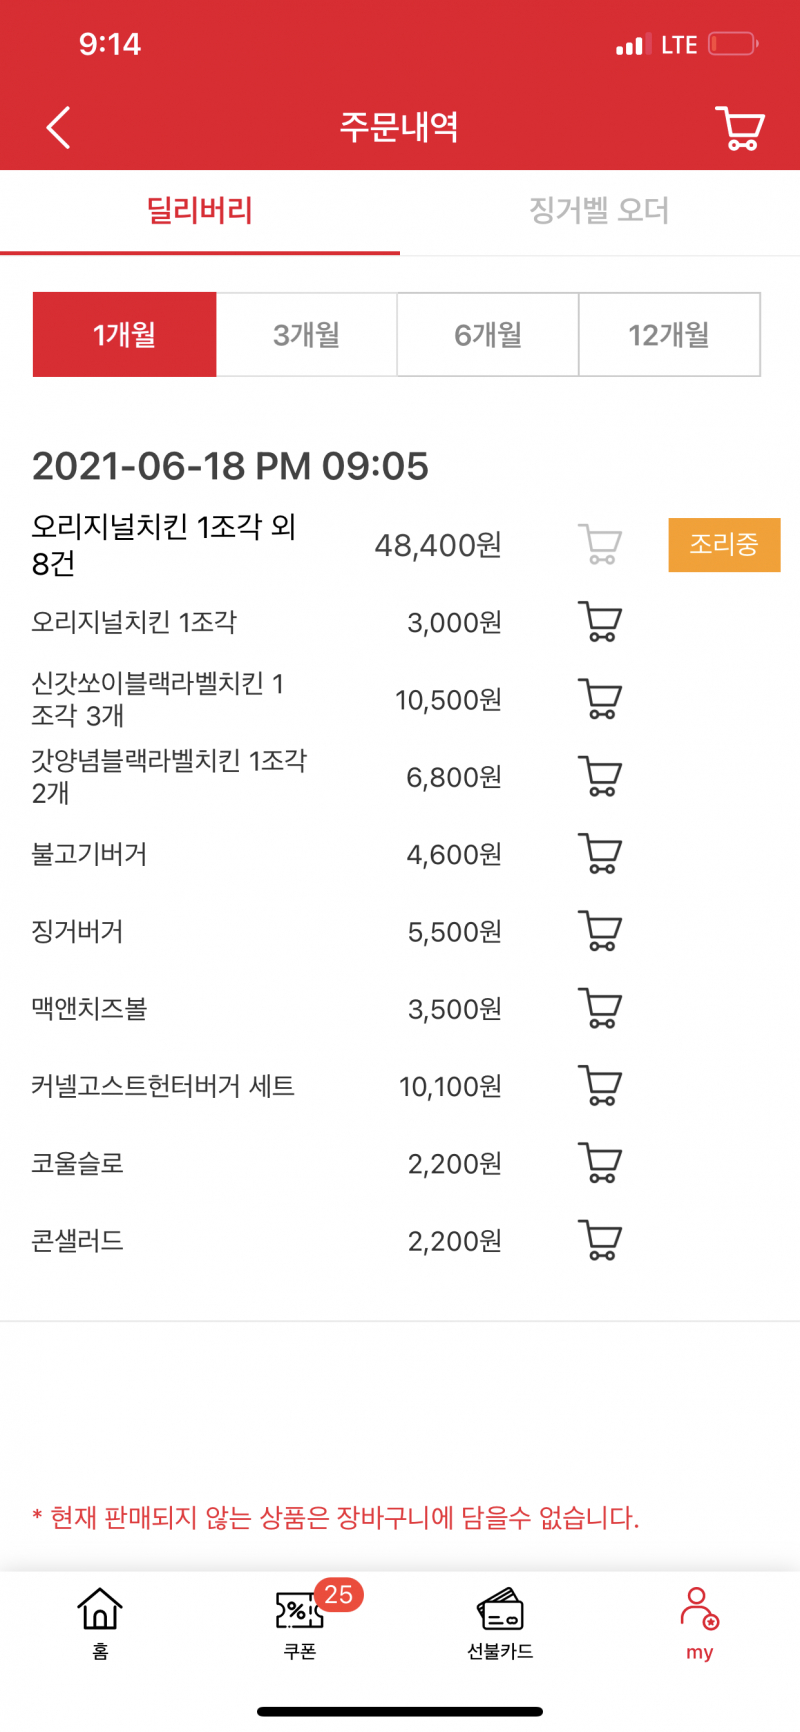The image size is (800, 1732).
Task: Switch to the 징거벨 오더 tab
Action: pyautogui.click(x=599, y=211)
